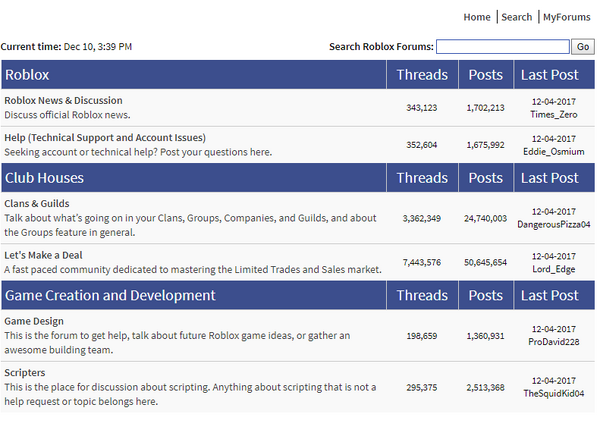Viewport: 600px width, 436px height.
Task: Click thread count 7,443,576
Action: 422,263
